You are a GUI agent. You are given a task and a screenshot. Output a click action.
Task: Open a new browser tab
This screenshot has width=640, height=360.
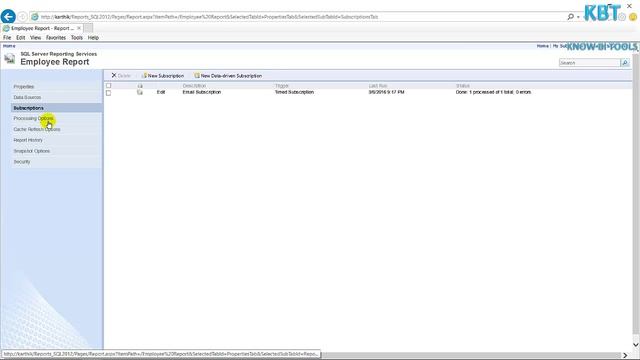88,28
